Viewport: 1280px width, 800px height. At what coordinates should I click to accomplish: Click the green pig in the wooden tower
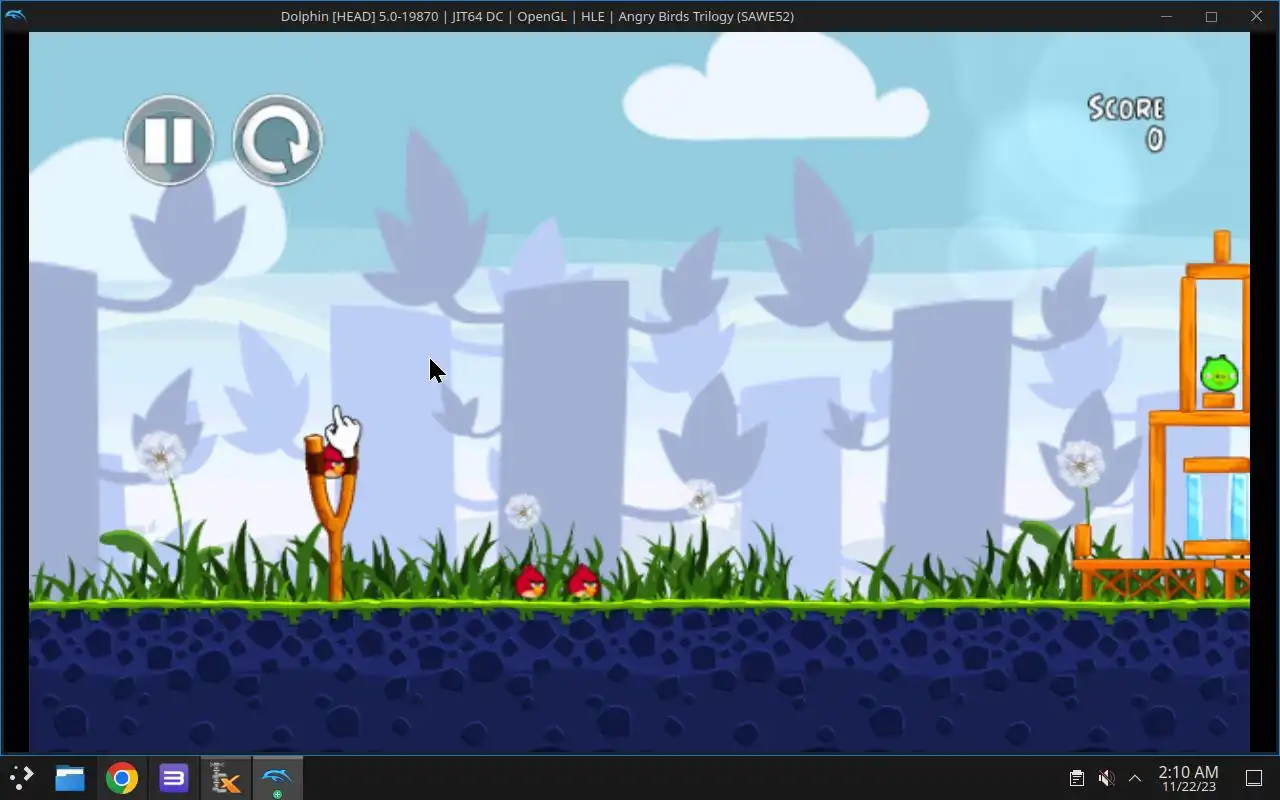(x=1219, y=373)
